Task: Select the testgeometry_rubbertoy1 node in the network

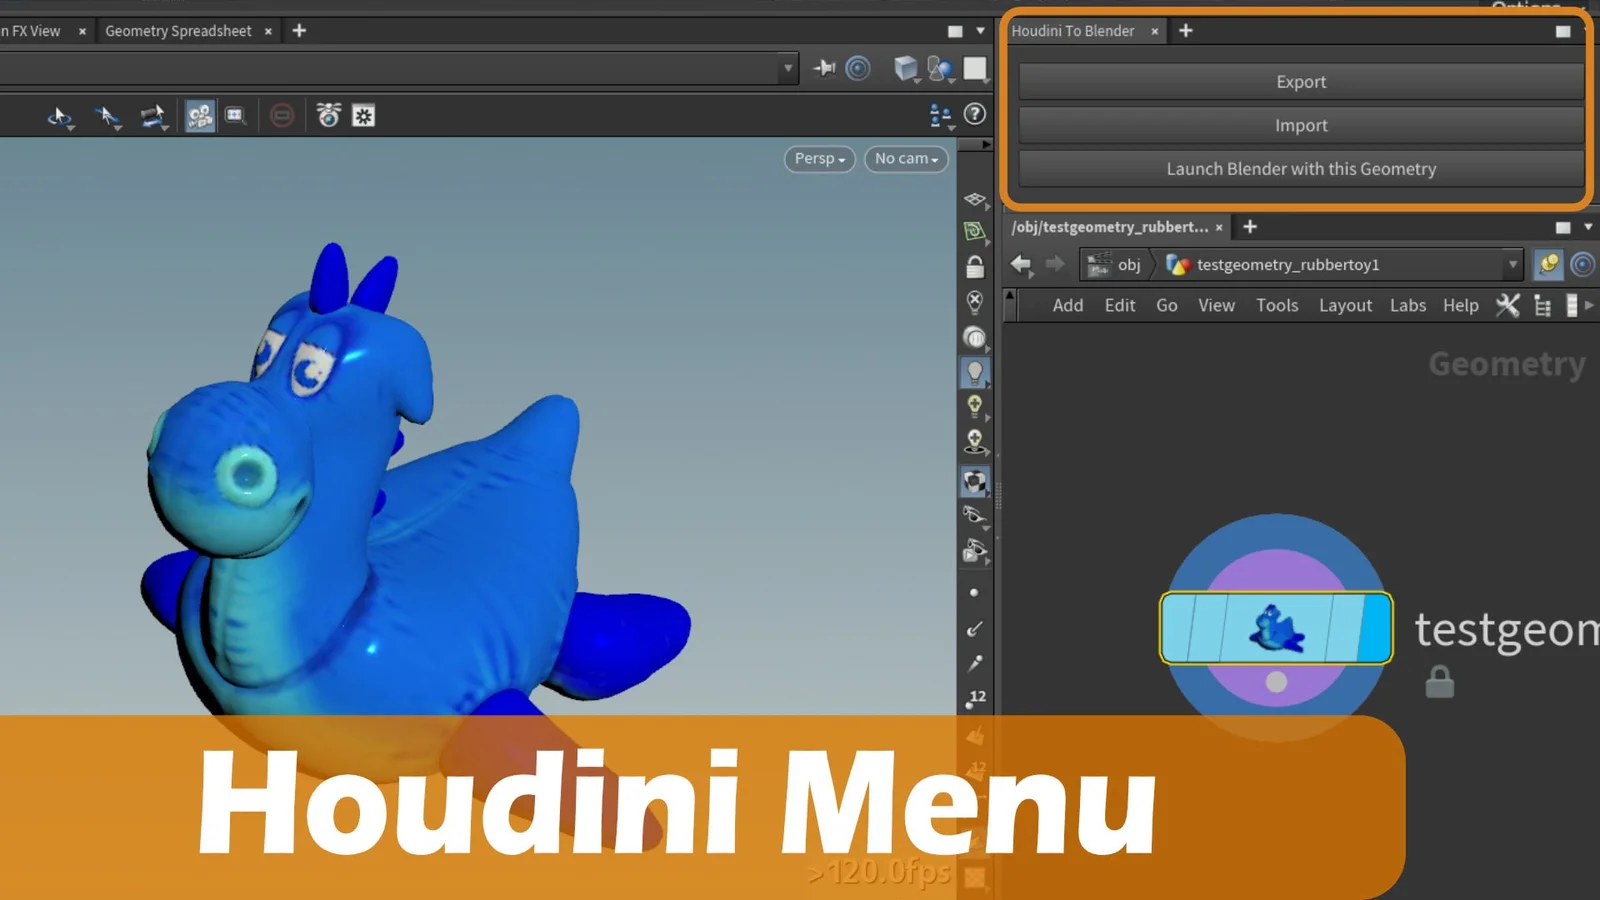Action: tap(1274, 628)
